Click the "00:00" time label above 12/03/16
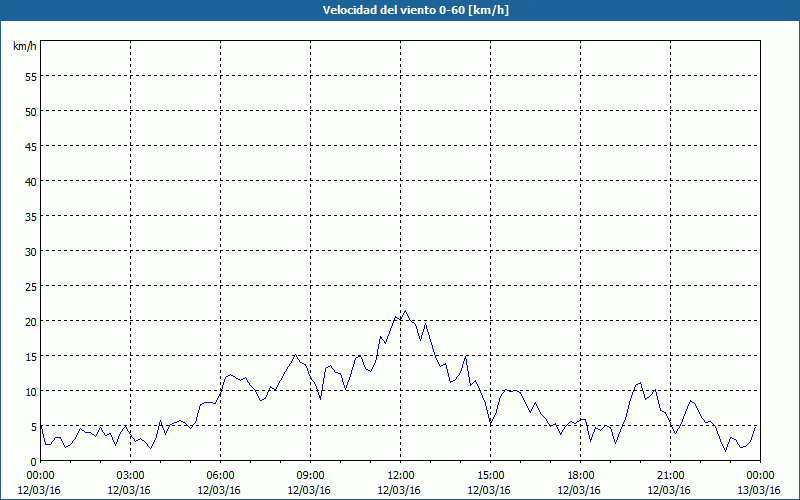This screenshot has width=800, height=500. [40, 476]
